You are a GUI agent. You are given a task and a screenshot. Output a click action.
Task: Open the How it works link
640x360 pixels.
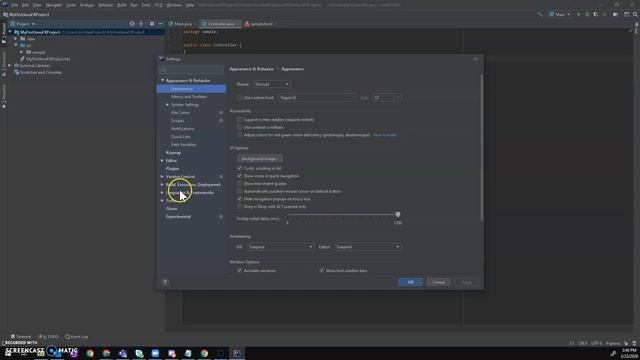click(384, 135)
